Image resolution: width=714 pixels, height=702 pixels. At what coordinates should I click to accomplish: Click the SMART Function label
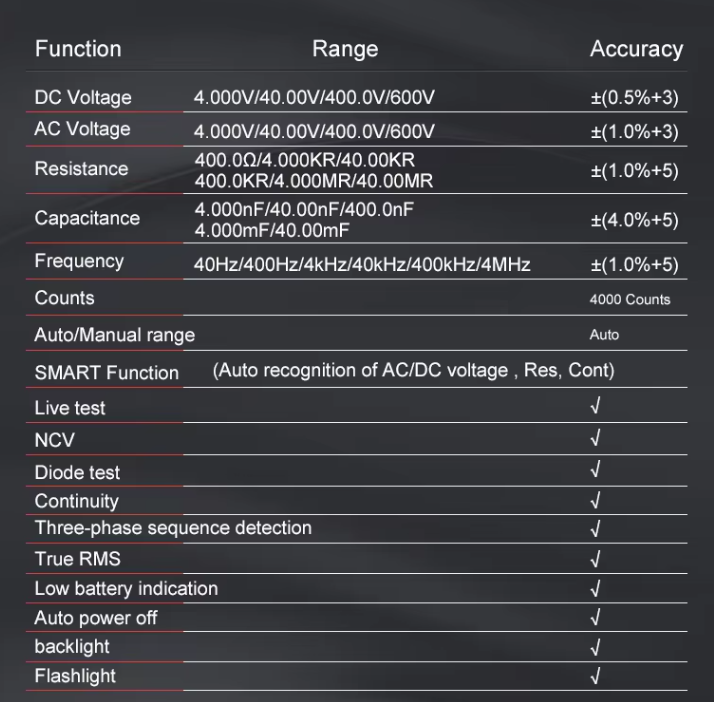106,373
